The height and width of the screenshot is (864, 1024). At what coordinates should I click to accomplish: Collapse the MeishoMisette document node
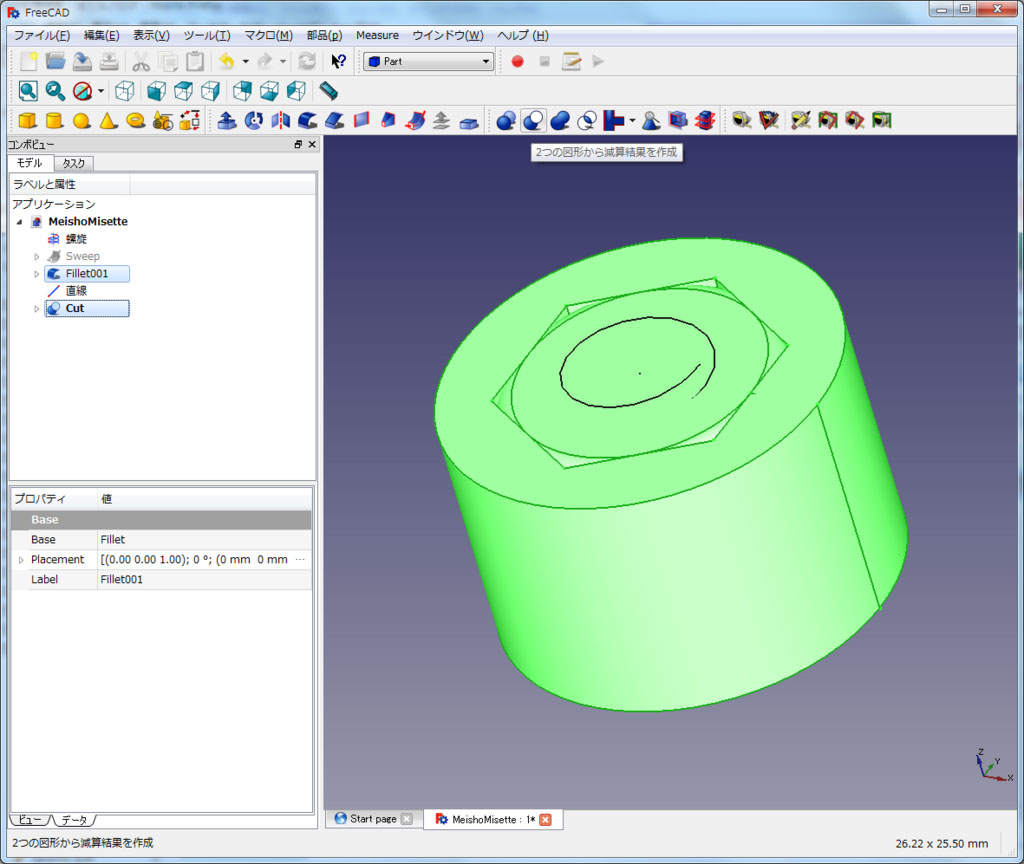(20, 222)
